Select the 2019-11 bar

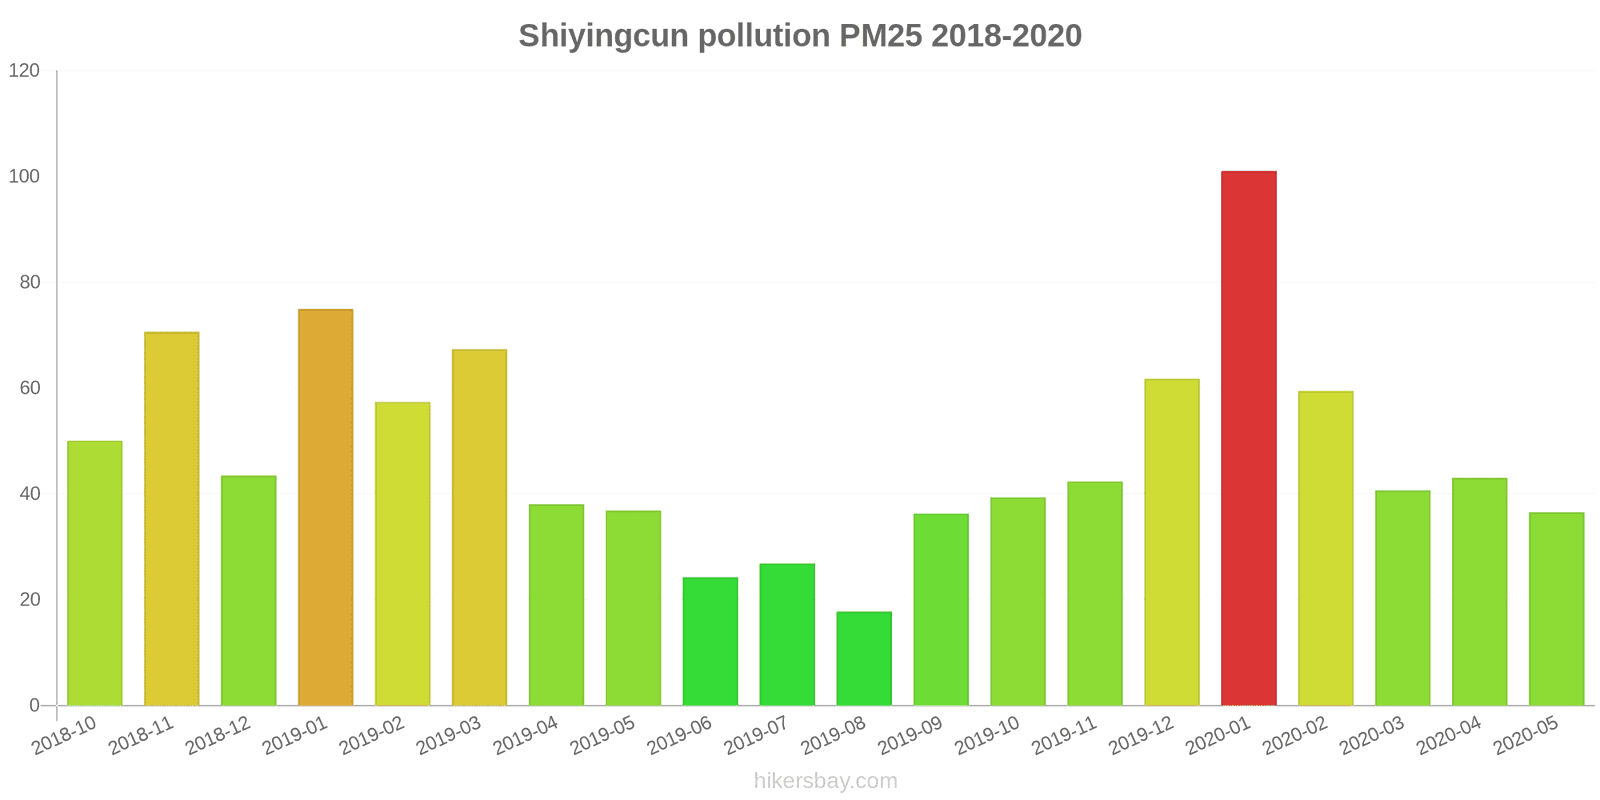[x=1094, y=593]
